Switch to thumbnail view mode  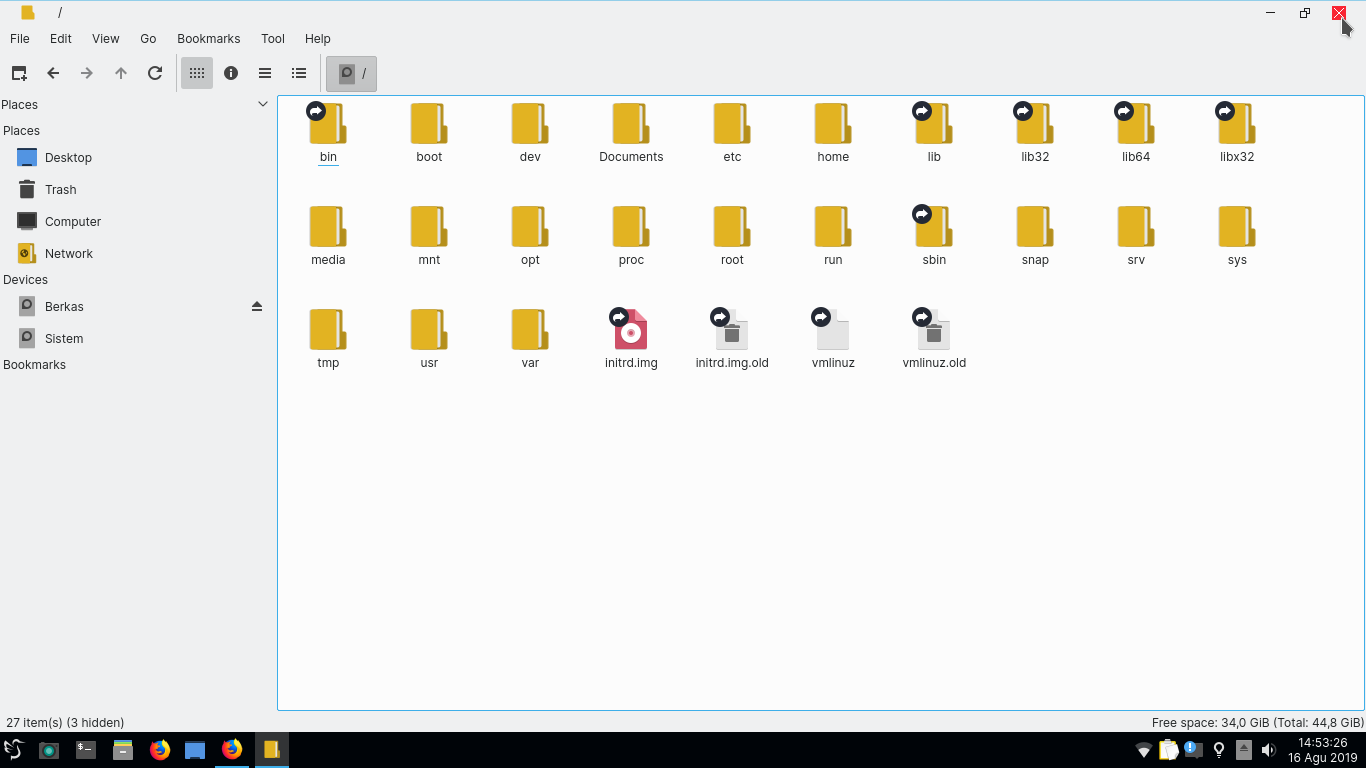click(231, 73)
